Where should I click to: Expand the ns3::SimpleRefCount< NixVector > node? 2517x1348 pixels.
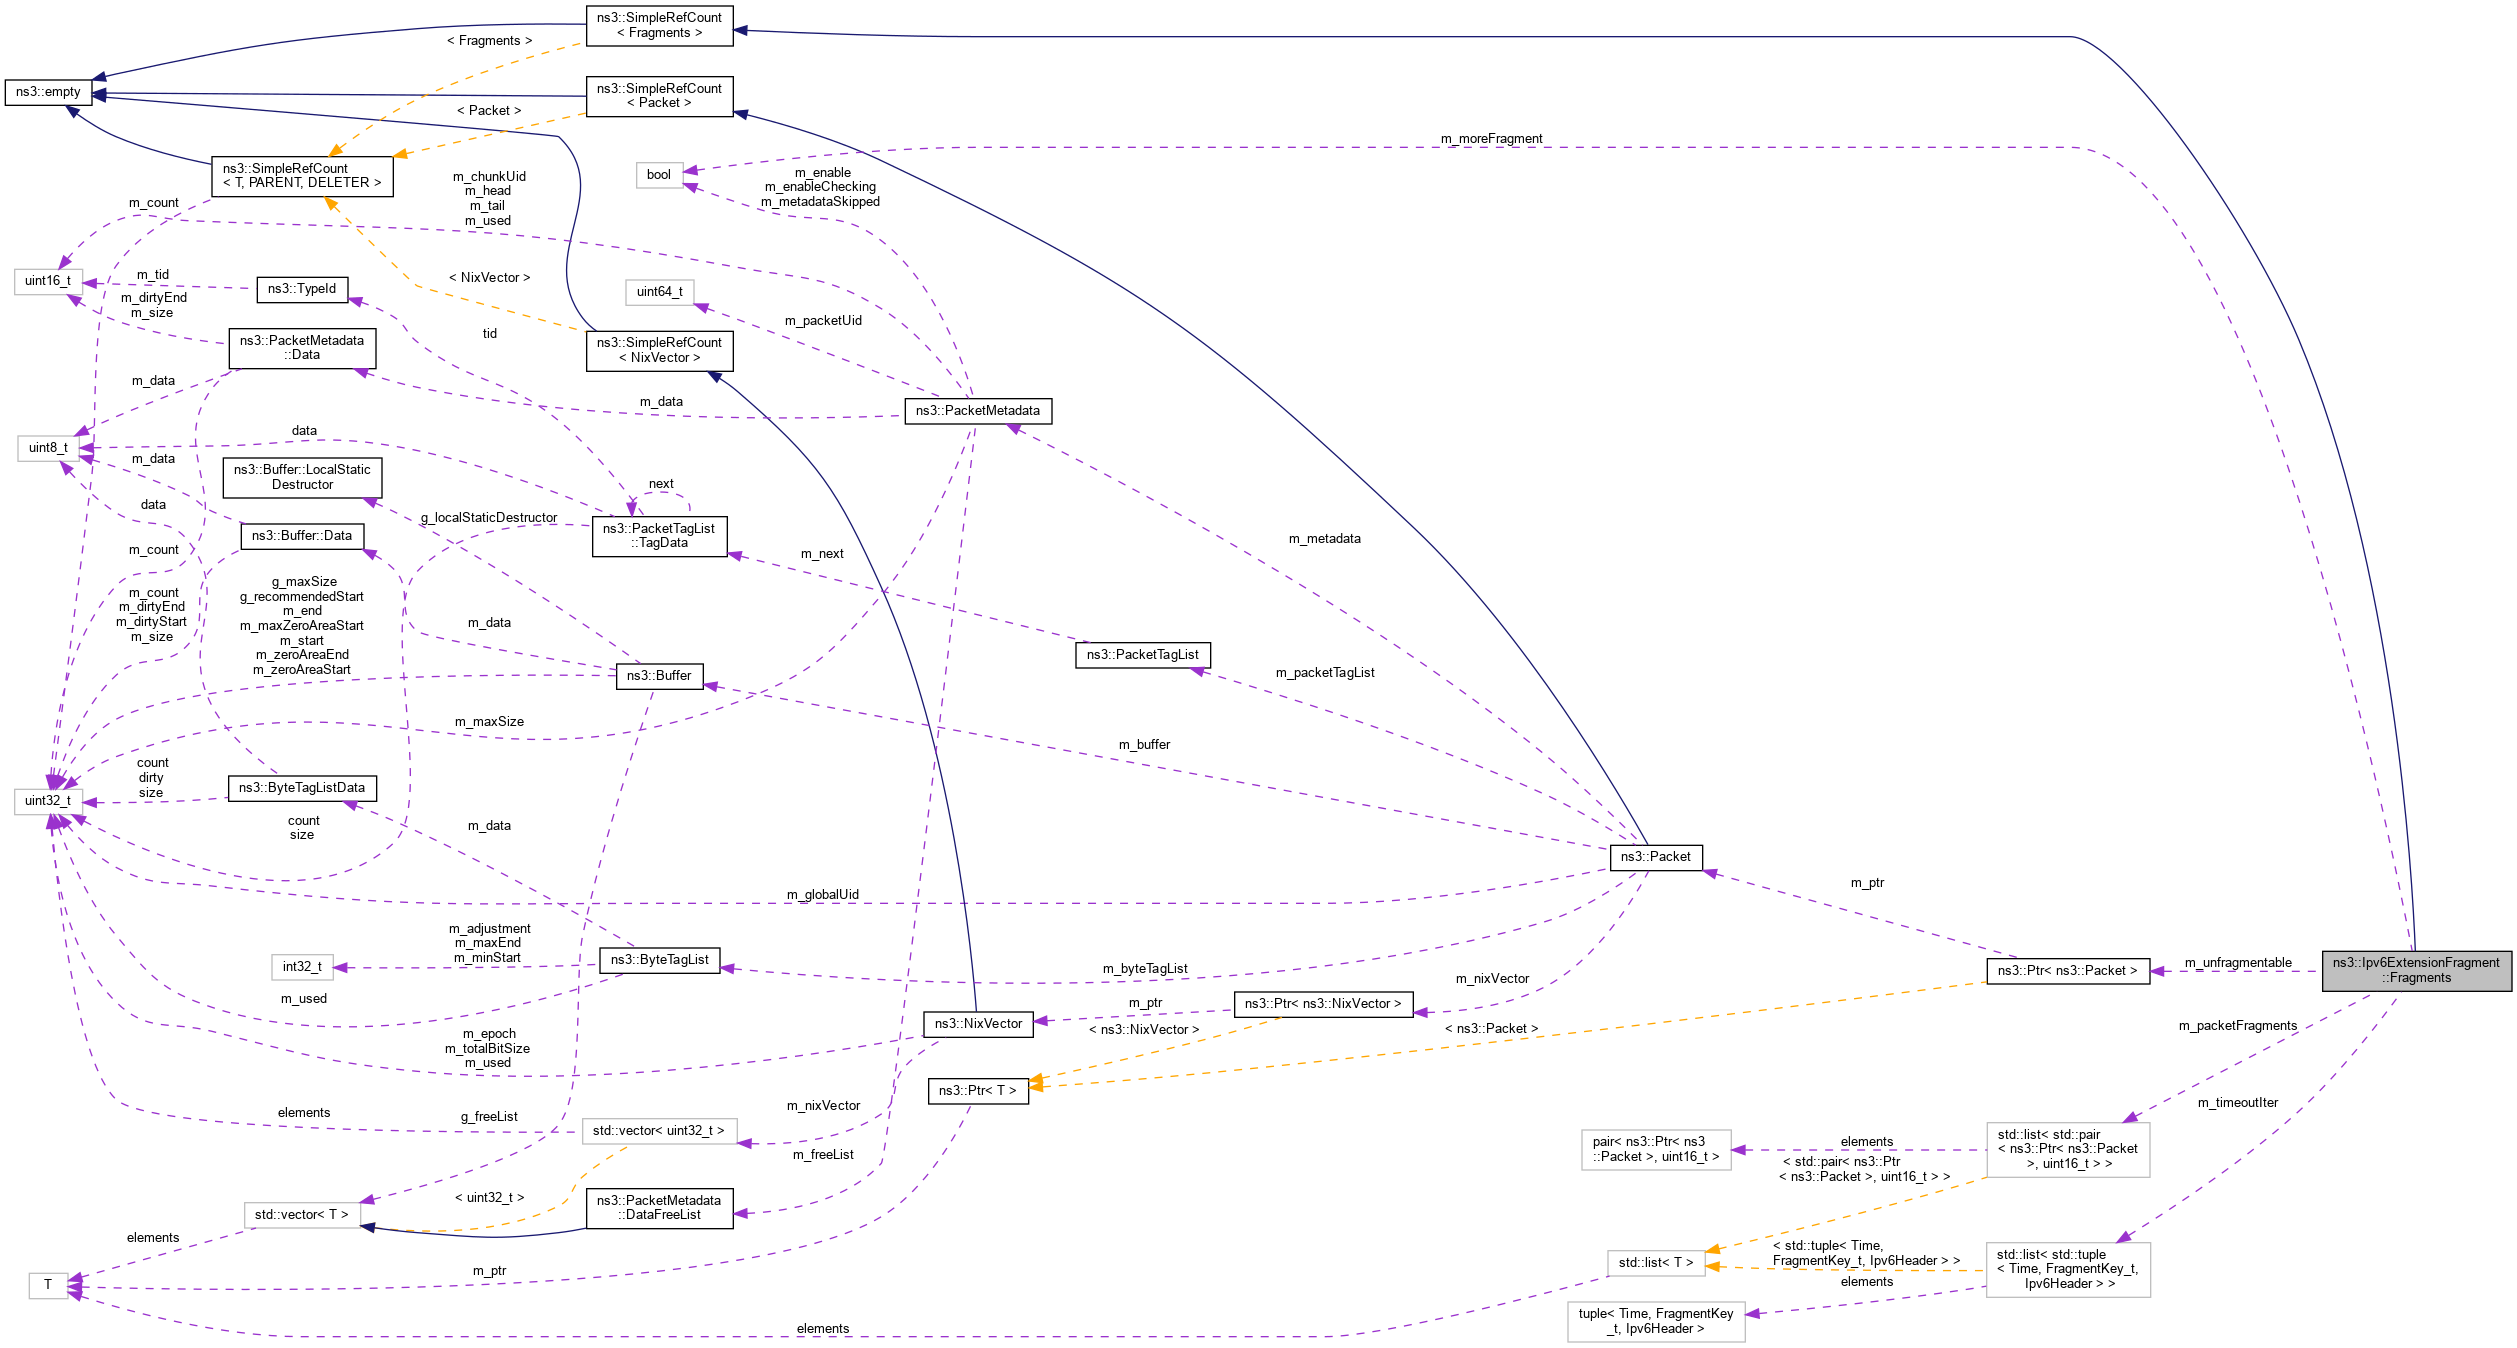click(659, 352)
